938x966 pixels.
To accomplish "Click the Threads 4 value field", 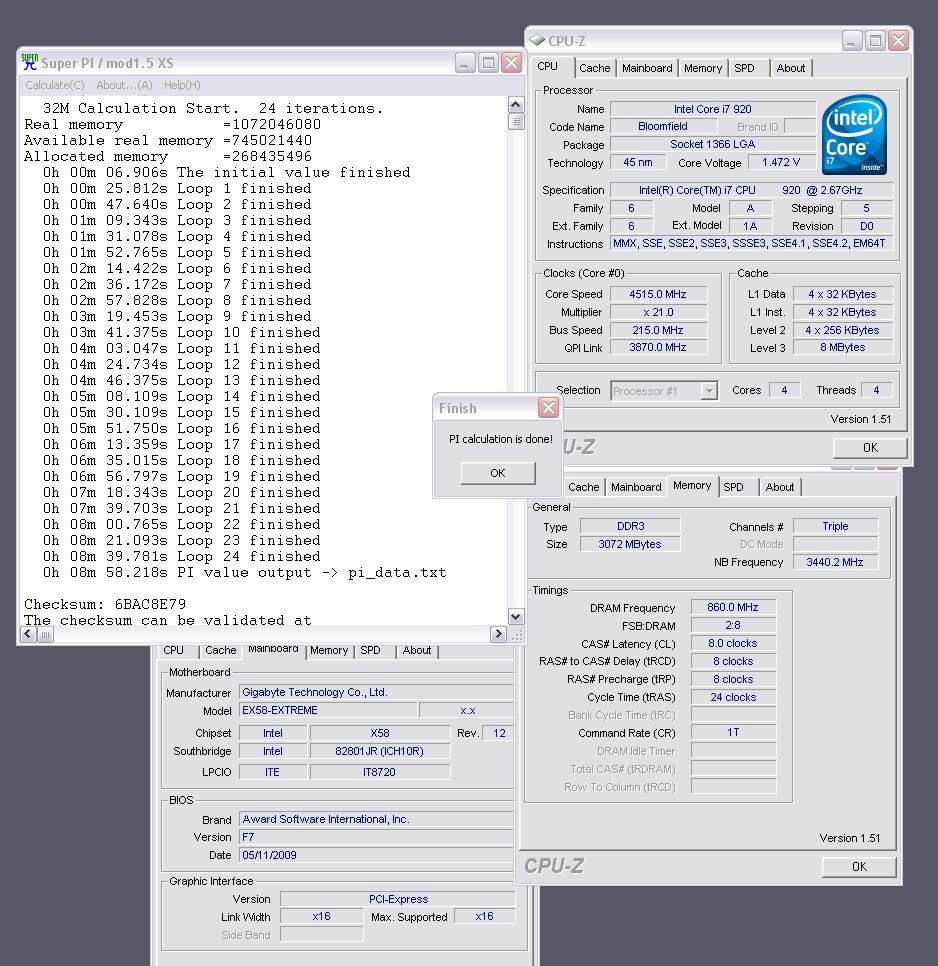I will click(x=876, y=390).
